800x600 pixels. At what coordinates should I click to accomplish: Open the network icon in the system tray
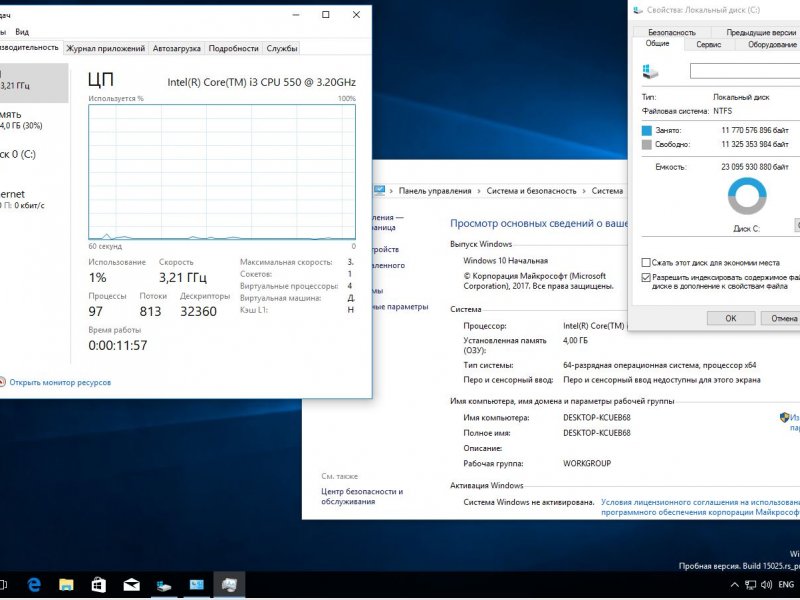pyautogui.click(x=751, y=585)
